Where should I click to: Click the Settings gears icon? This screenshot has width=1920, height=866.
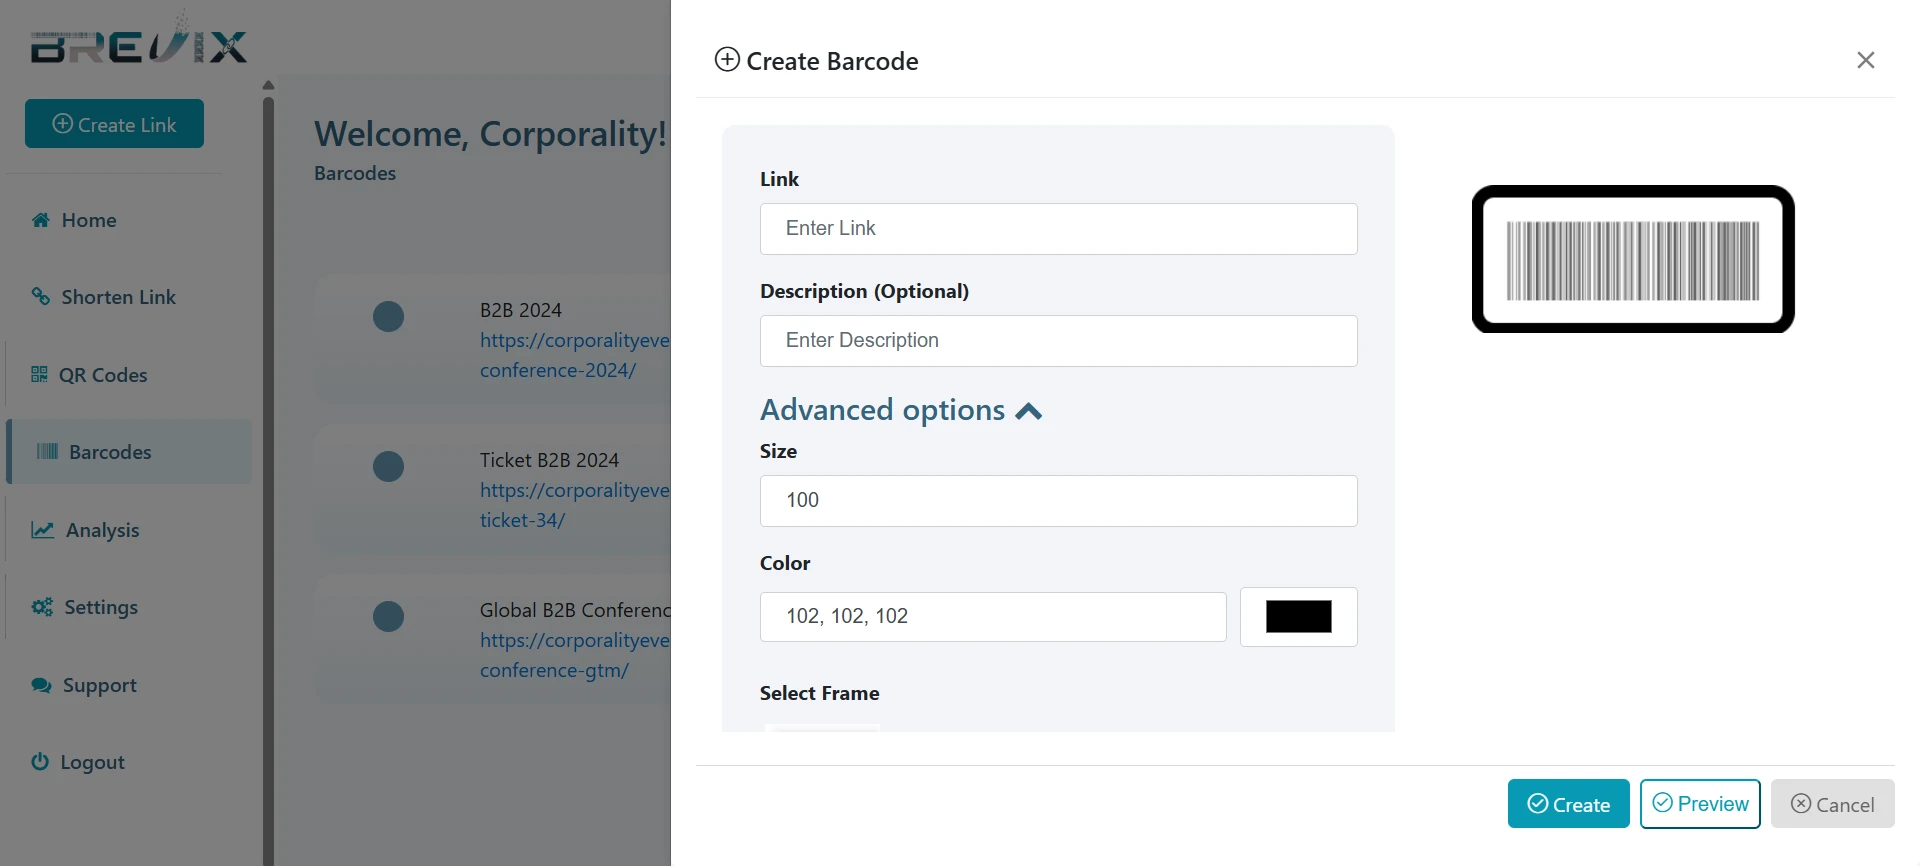tap(42, 607)
